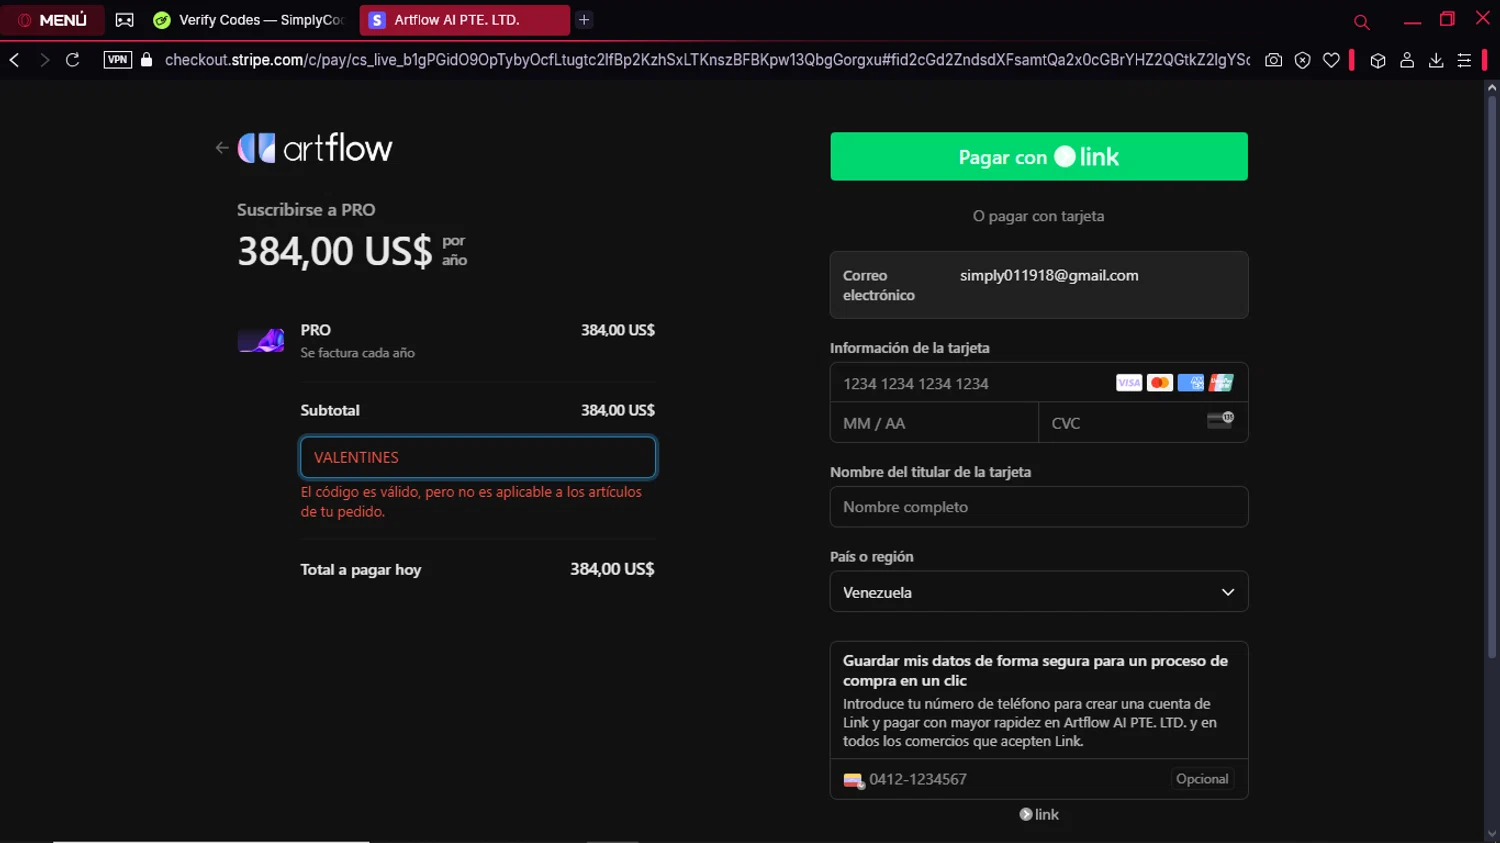This screenshot has width=1500, height=843.
Task: Click the MM / AA expiry field
Action: [934, 423]
